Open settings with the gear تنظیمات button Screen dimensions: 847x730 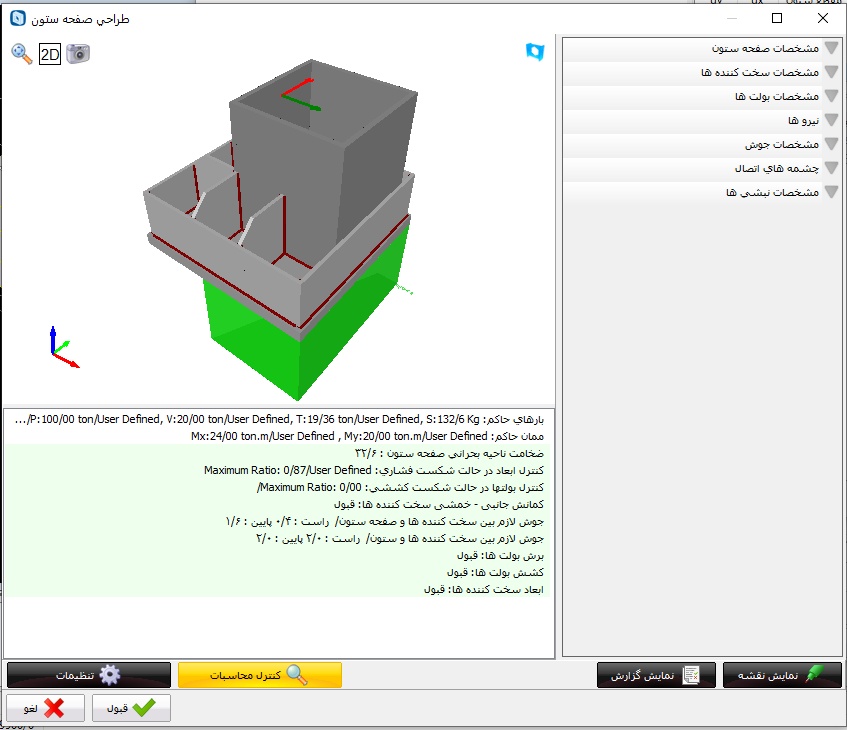(x=88, y=676)
